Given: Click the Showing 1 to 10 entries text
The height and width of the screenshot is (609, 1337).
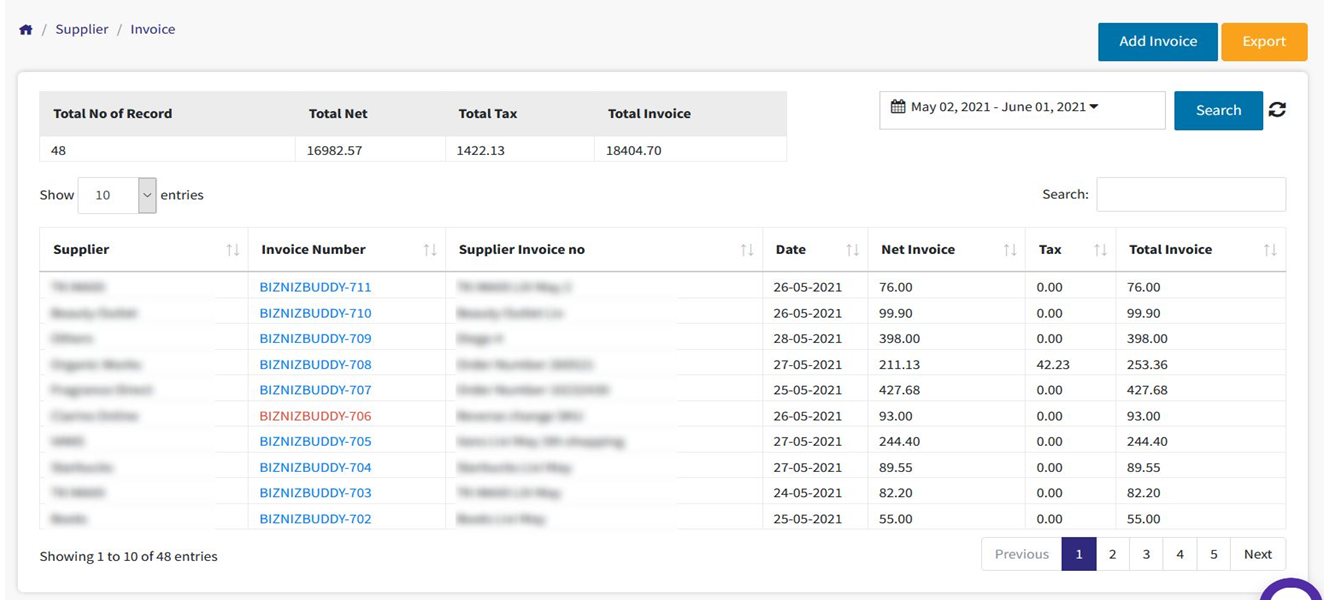Looking at the screenshot, I should pyautogui.click(x=128, y=557).
